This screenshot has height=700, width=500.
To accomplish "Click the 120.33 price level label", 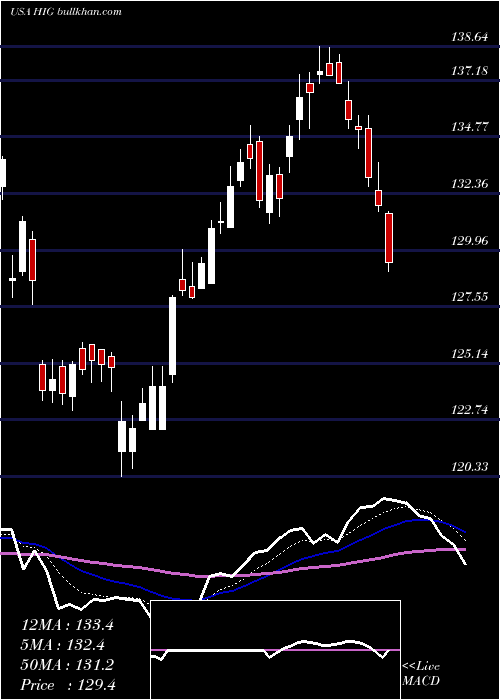I will (x=469, y=467).
